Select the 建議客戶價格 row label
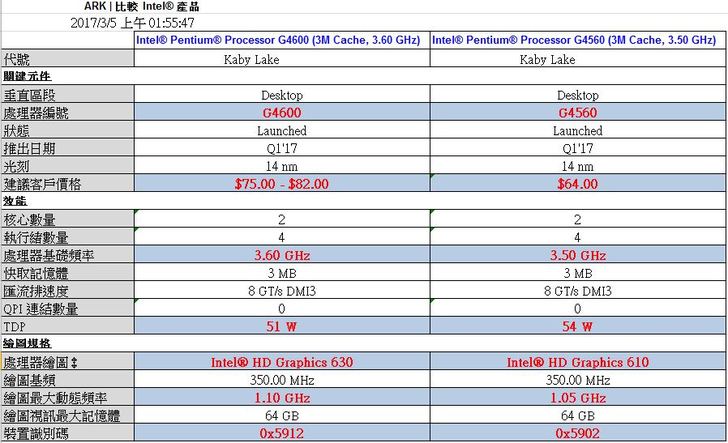Image resolution: width=728 pixels, height=443 pixels. click(x=68, y=183)
